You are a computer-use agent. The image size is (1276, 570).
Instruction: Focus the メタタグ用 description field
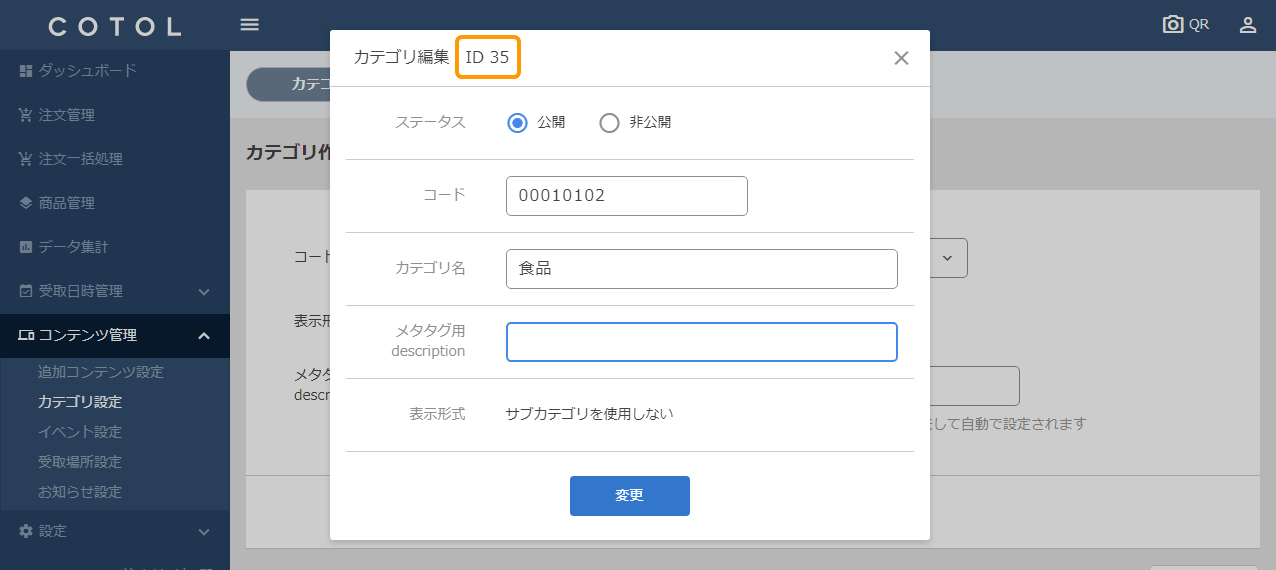tap(702, 342)
